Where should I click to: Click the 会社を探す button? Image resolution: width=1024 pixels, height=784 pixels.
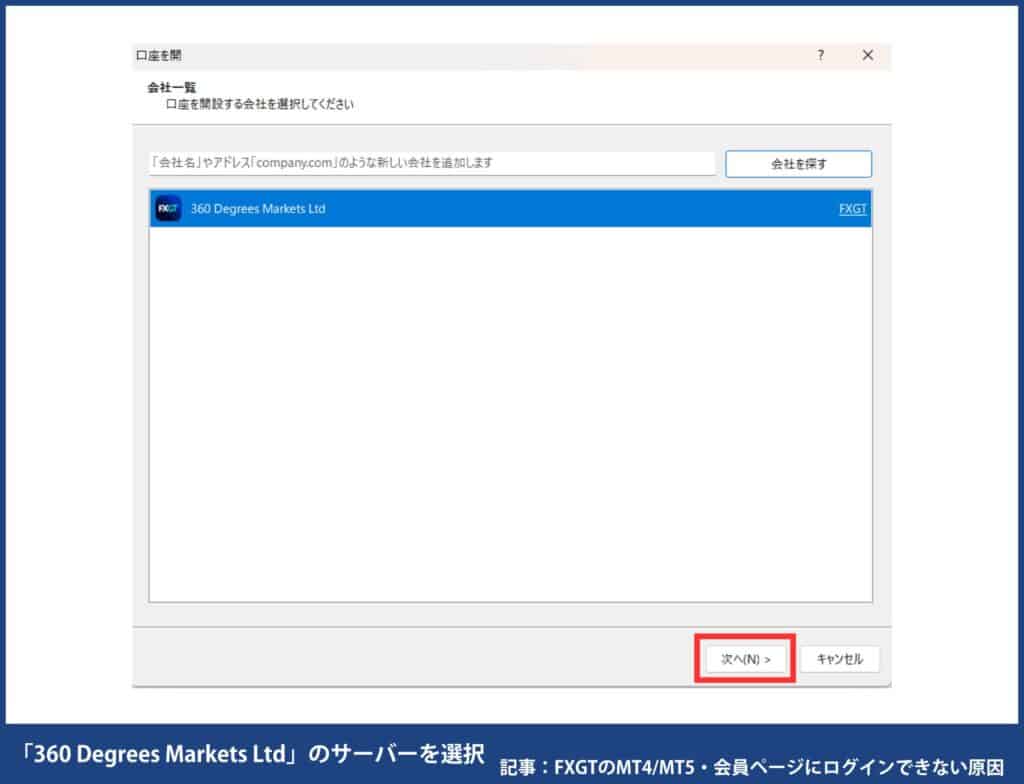click(x=798, y=164)
